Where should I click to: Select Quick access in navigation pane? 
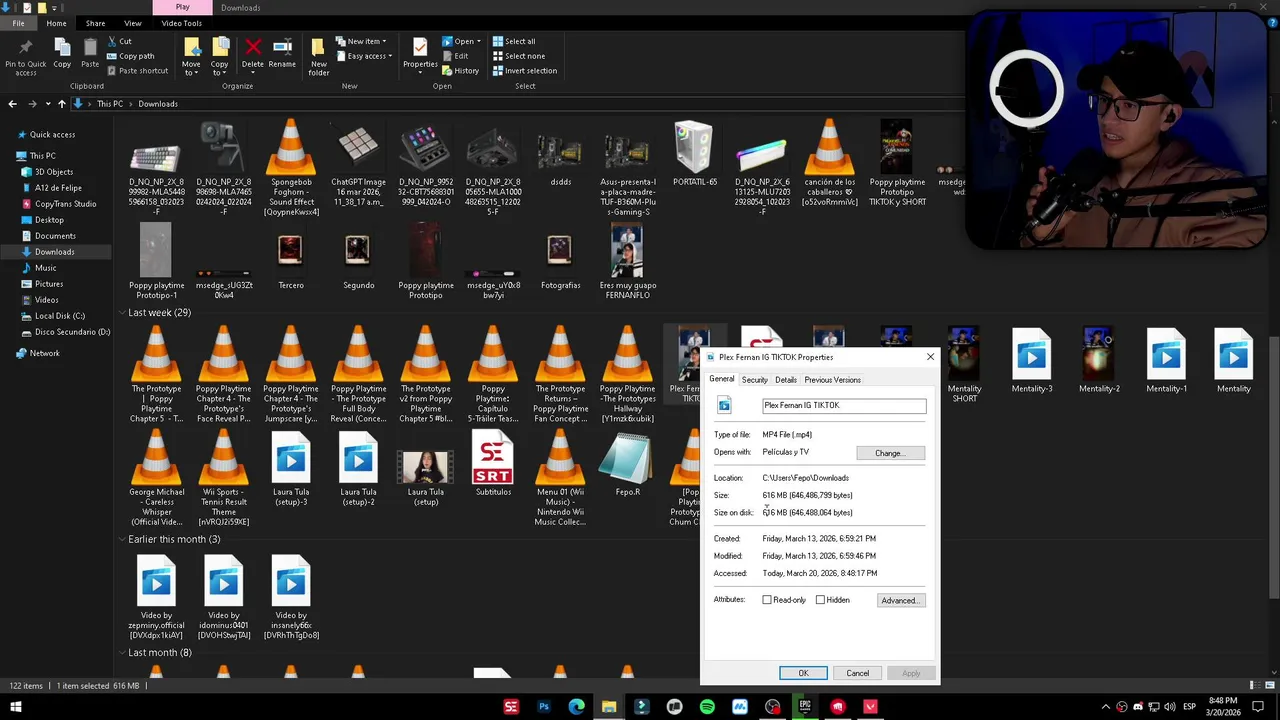pos(52,135)
